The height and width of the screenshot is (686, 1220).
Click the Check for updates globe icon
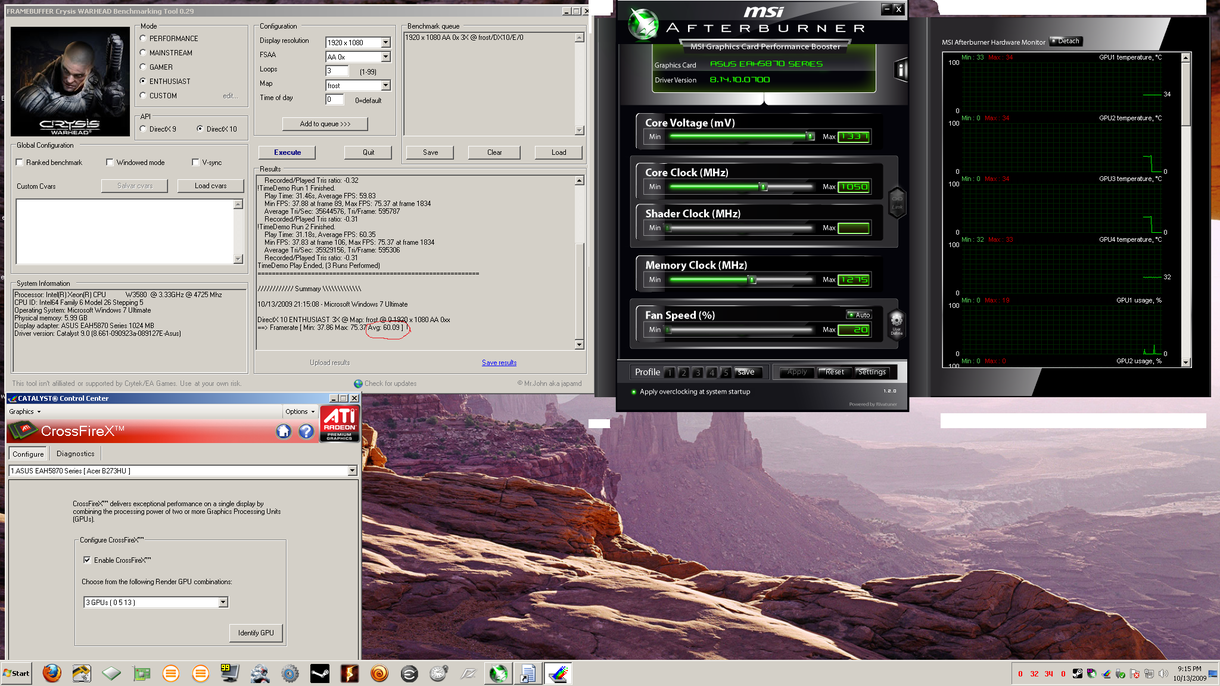point(358,383)
